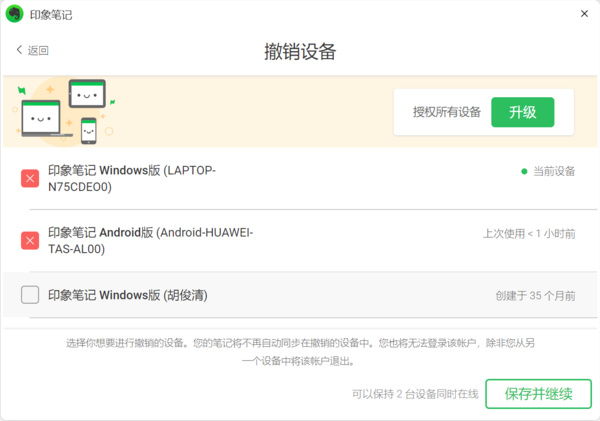The height and width of the screenshot is (421, 600).
Task: Check the Windows版 (胡俊清) device checkbox
Action: coord(30,295)
